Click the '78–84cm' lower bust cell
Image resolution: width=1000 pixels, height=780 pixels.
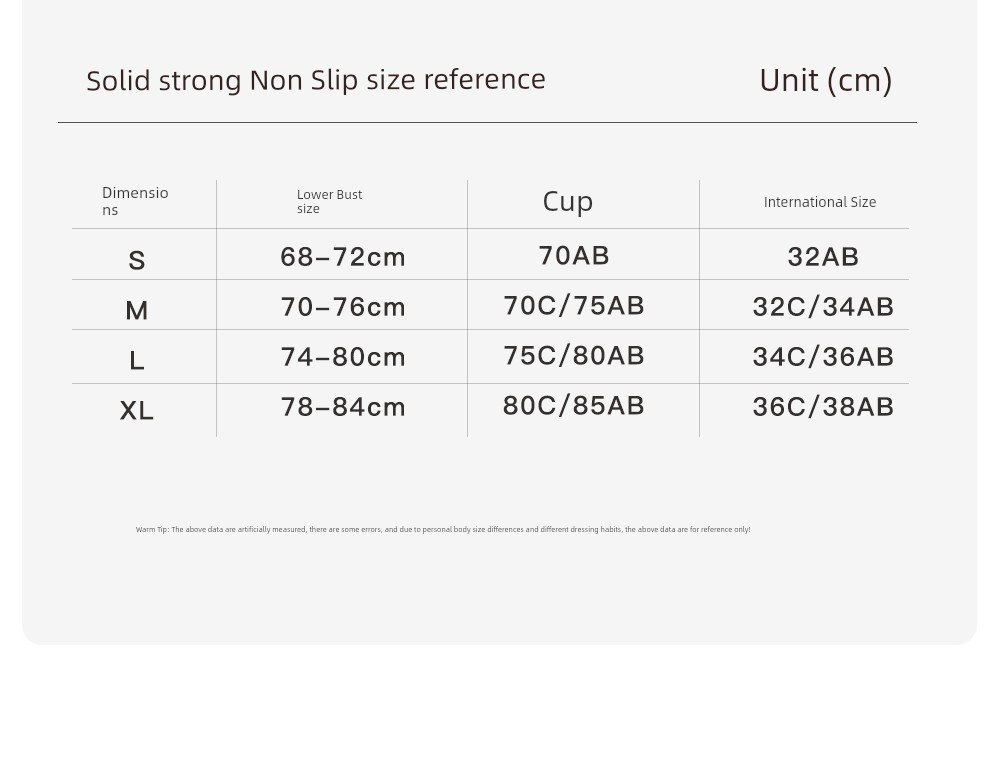(x=343, y=406)
